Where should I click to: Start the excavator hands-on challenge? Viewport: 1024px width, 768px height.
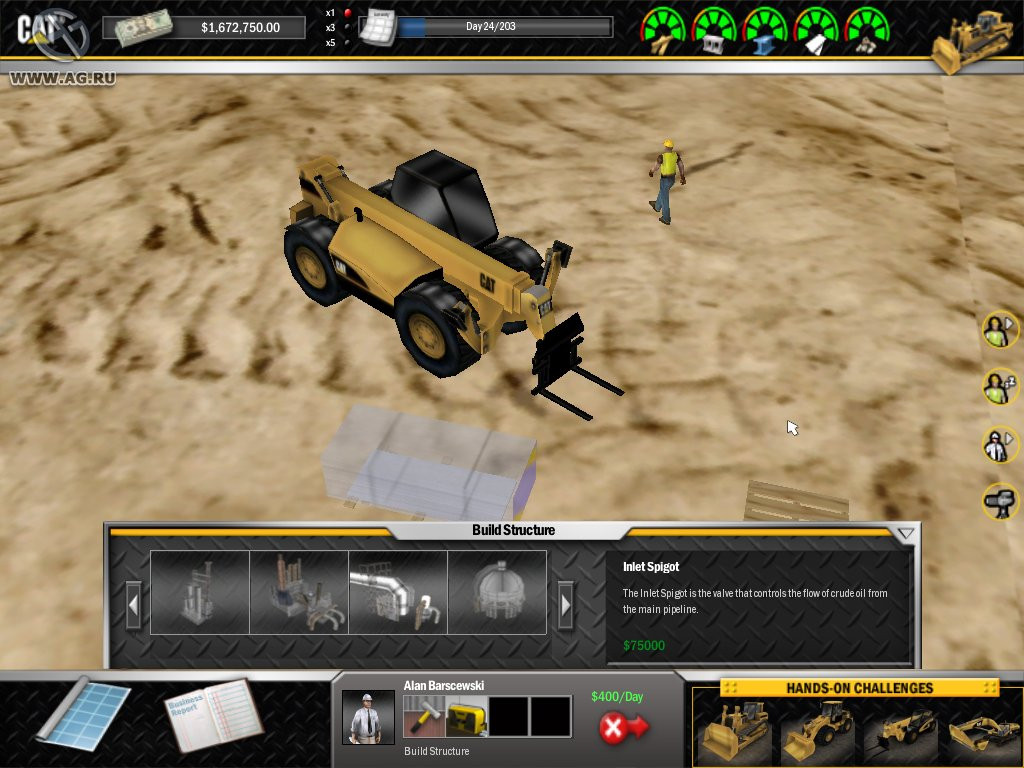tap(983, 730)
